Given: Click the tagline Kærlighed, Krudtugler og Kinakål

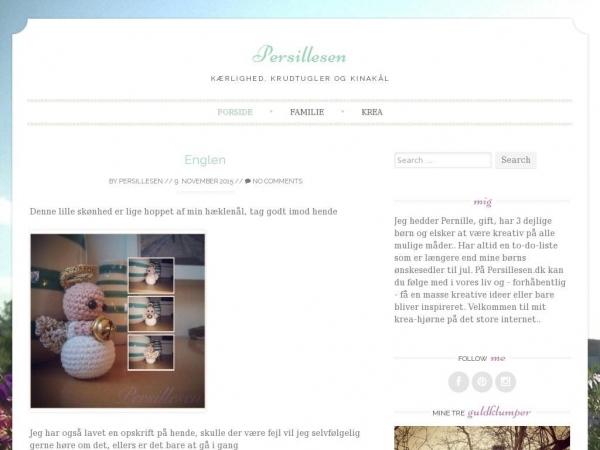Looking at the screenshot, I should click(300, 78).
